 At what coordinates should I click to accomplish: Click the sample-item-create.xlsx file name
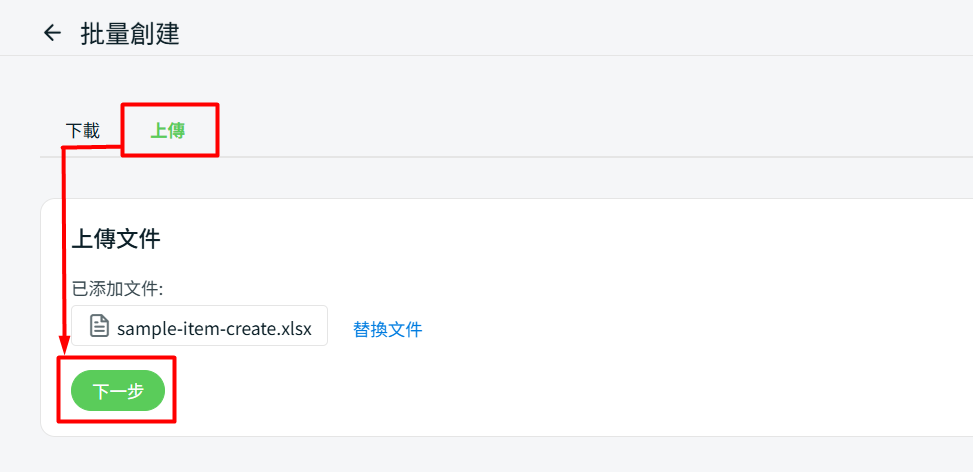[214, 327]
